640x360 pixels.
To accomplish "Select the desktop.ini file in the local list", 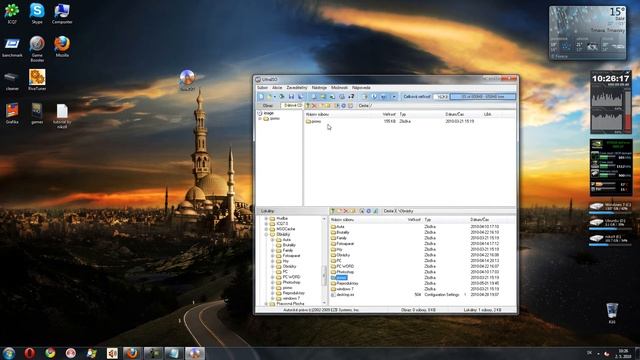I will 343,294.
